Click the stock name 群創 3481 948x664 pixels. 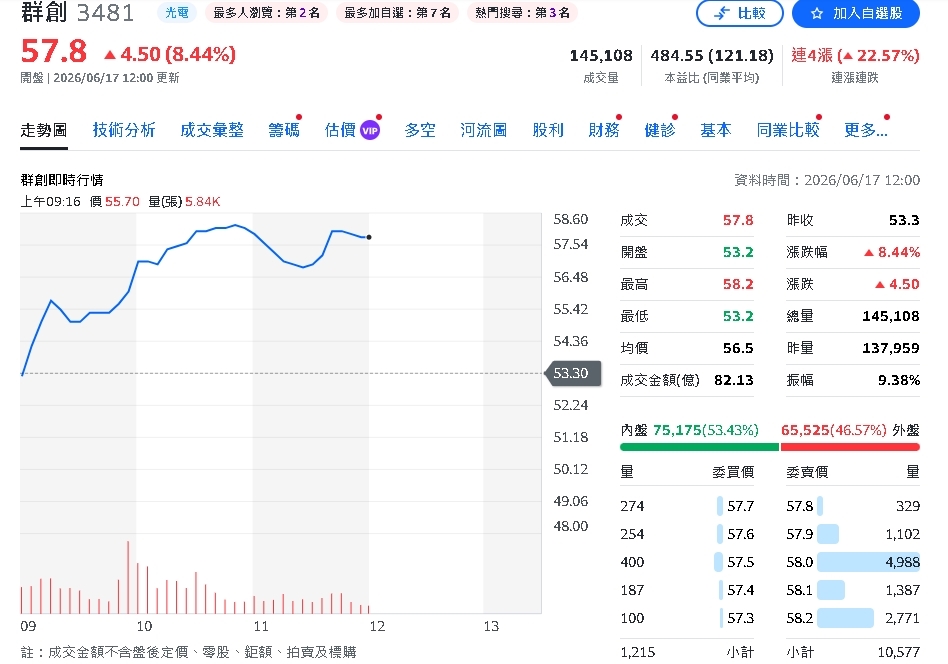tap(77, 12)
